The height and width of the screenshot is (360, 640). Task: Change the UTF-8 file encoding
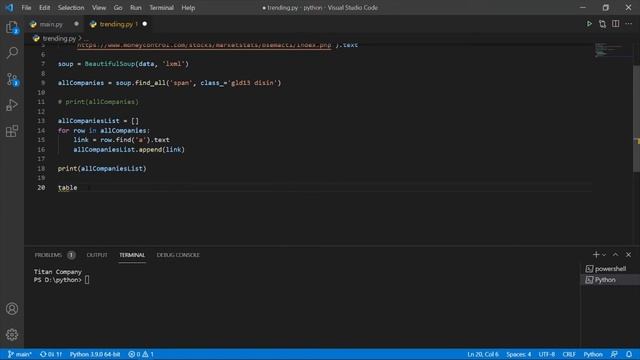pos(547,354)
